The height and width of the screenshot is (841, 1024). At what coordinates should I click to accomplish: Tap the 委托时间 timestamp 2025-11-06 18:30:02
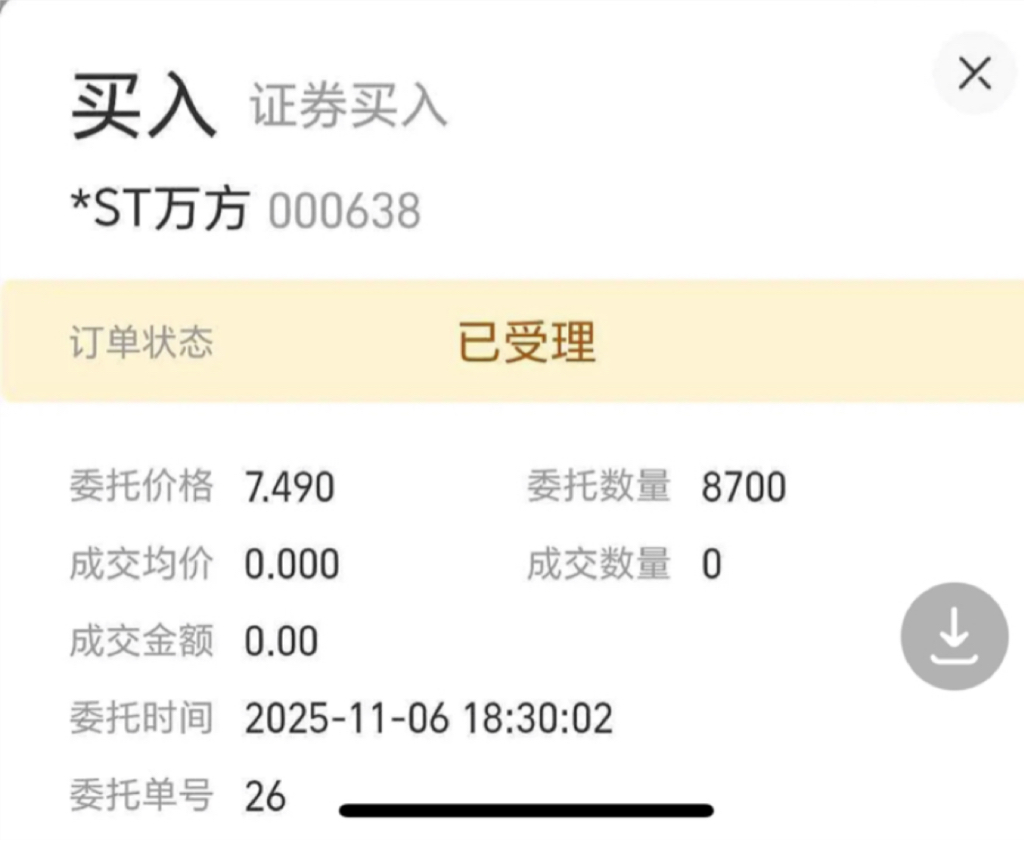click(x=428, y=718)
